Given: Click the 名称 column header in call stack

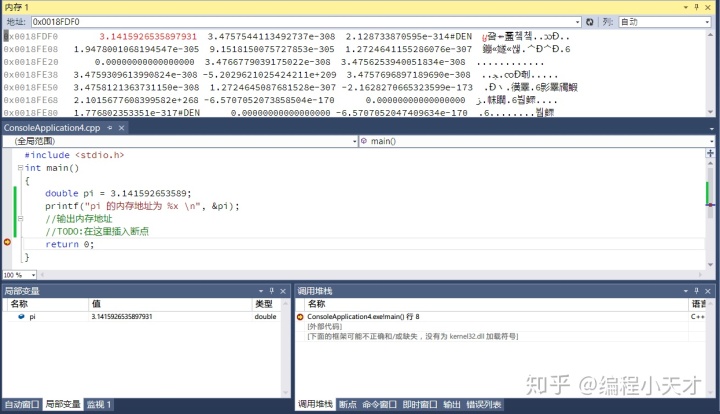Looking at the screenshot, I should point(496,304).
